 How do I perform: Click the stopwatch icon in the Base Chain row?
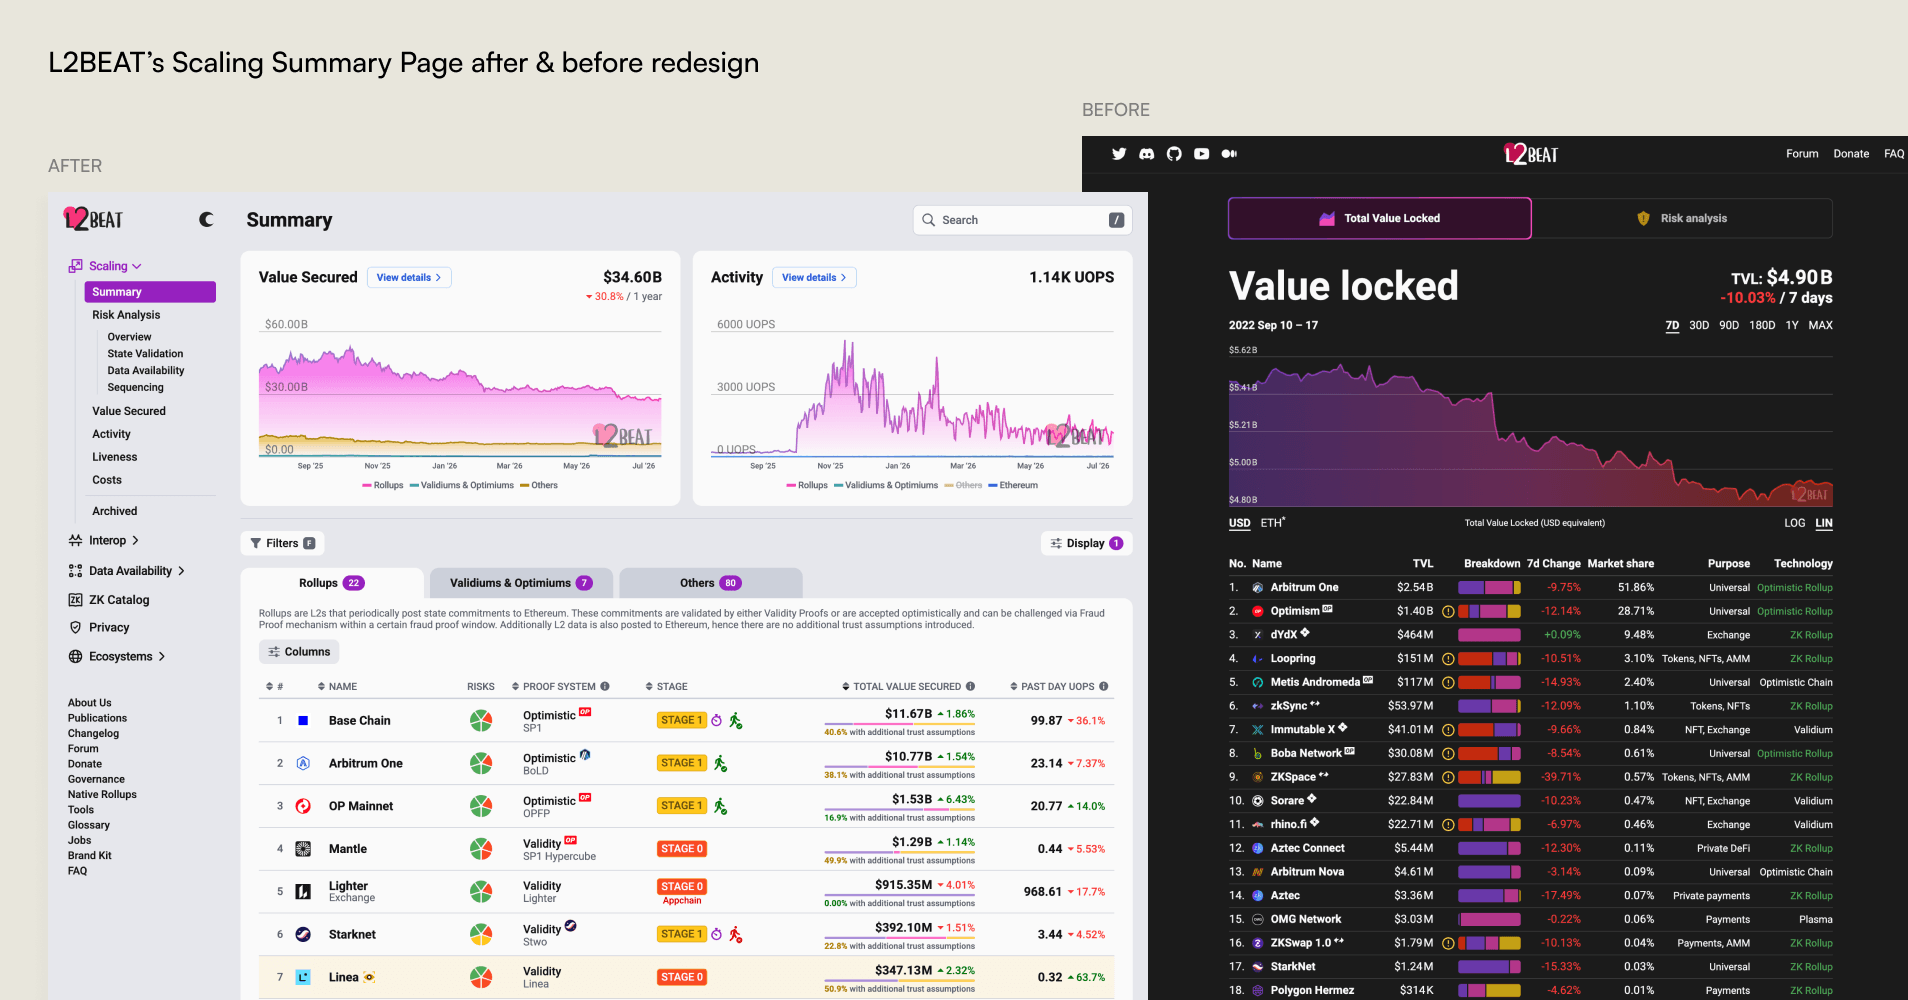717,721
